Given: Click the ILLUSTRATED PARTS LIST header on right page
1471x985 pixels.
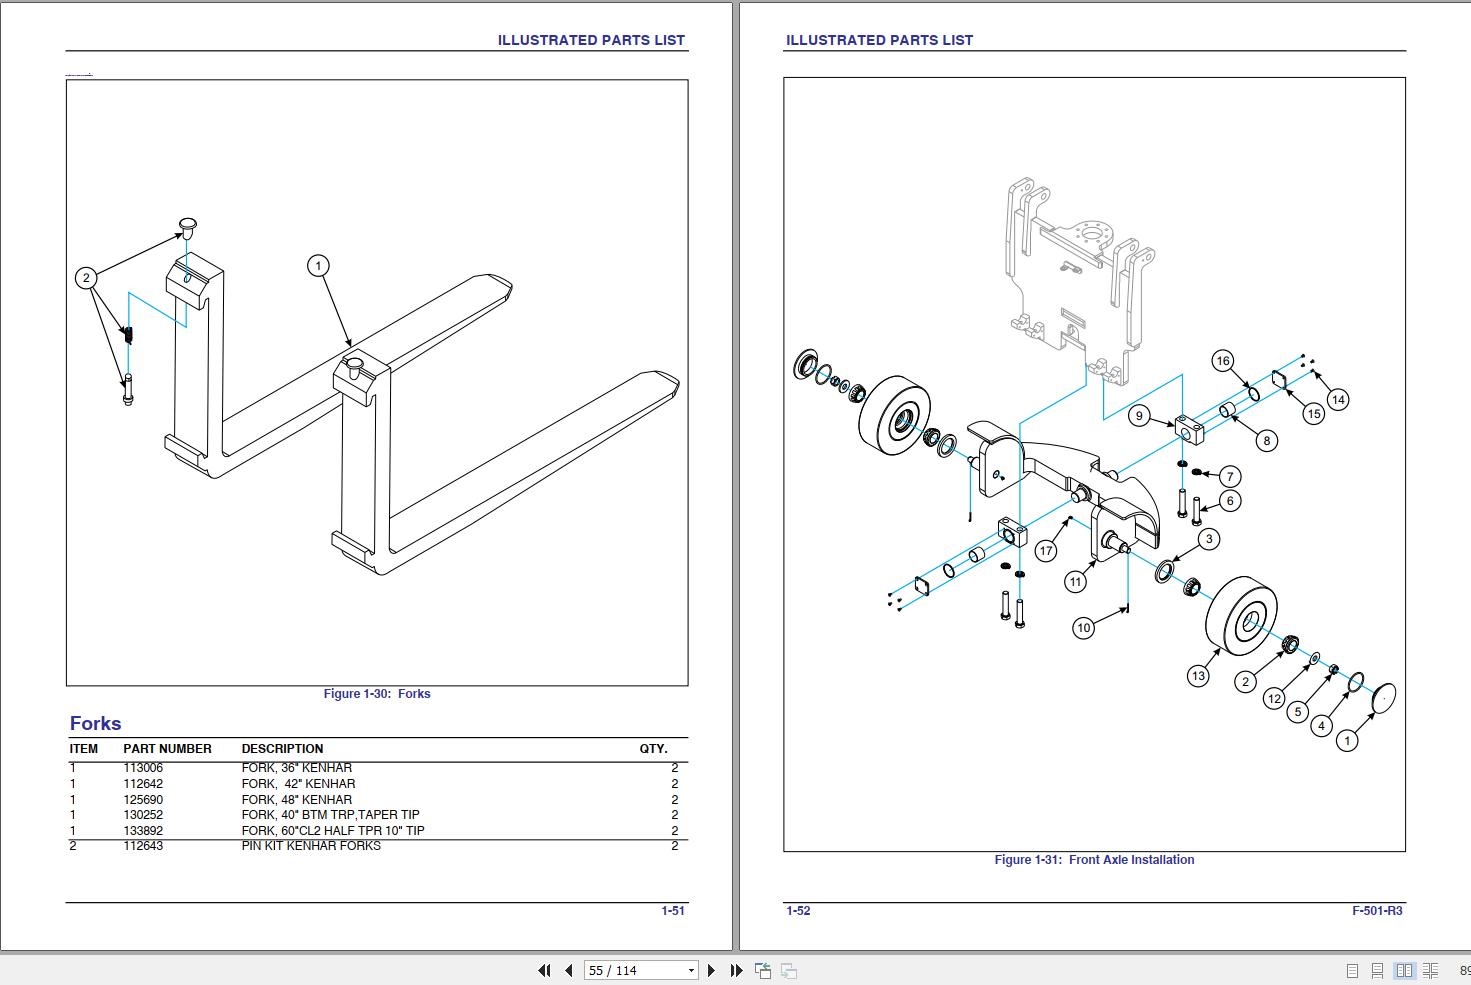Looking at the screenshot, I should pos(879,40).
